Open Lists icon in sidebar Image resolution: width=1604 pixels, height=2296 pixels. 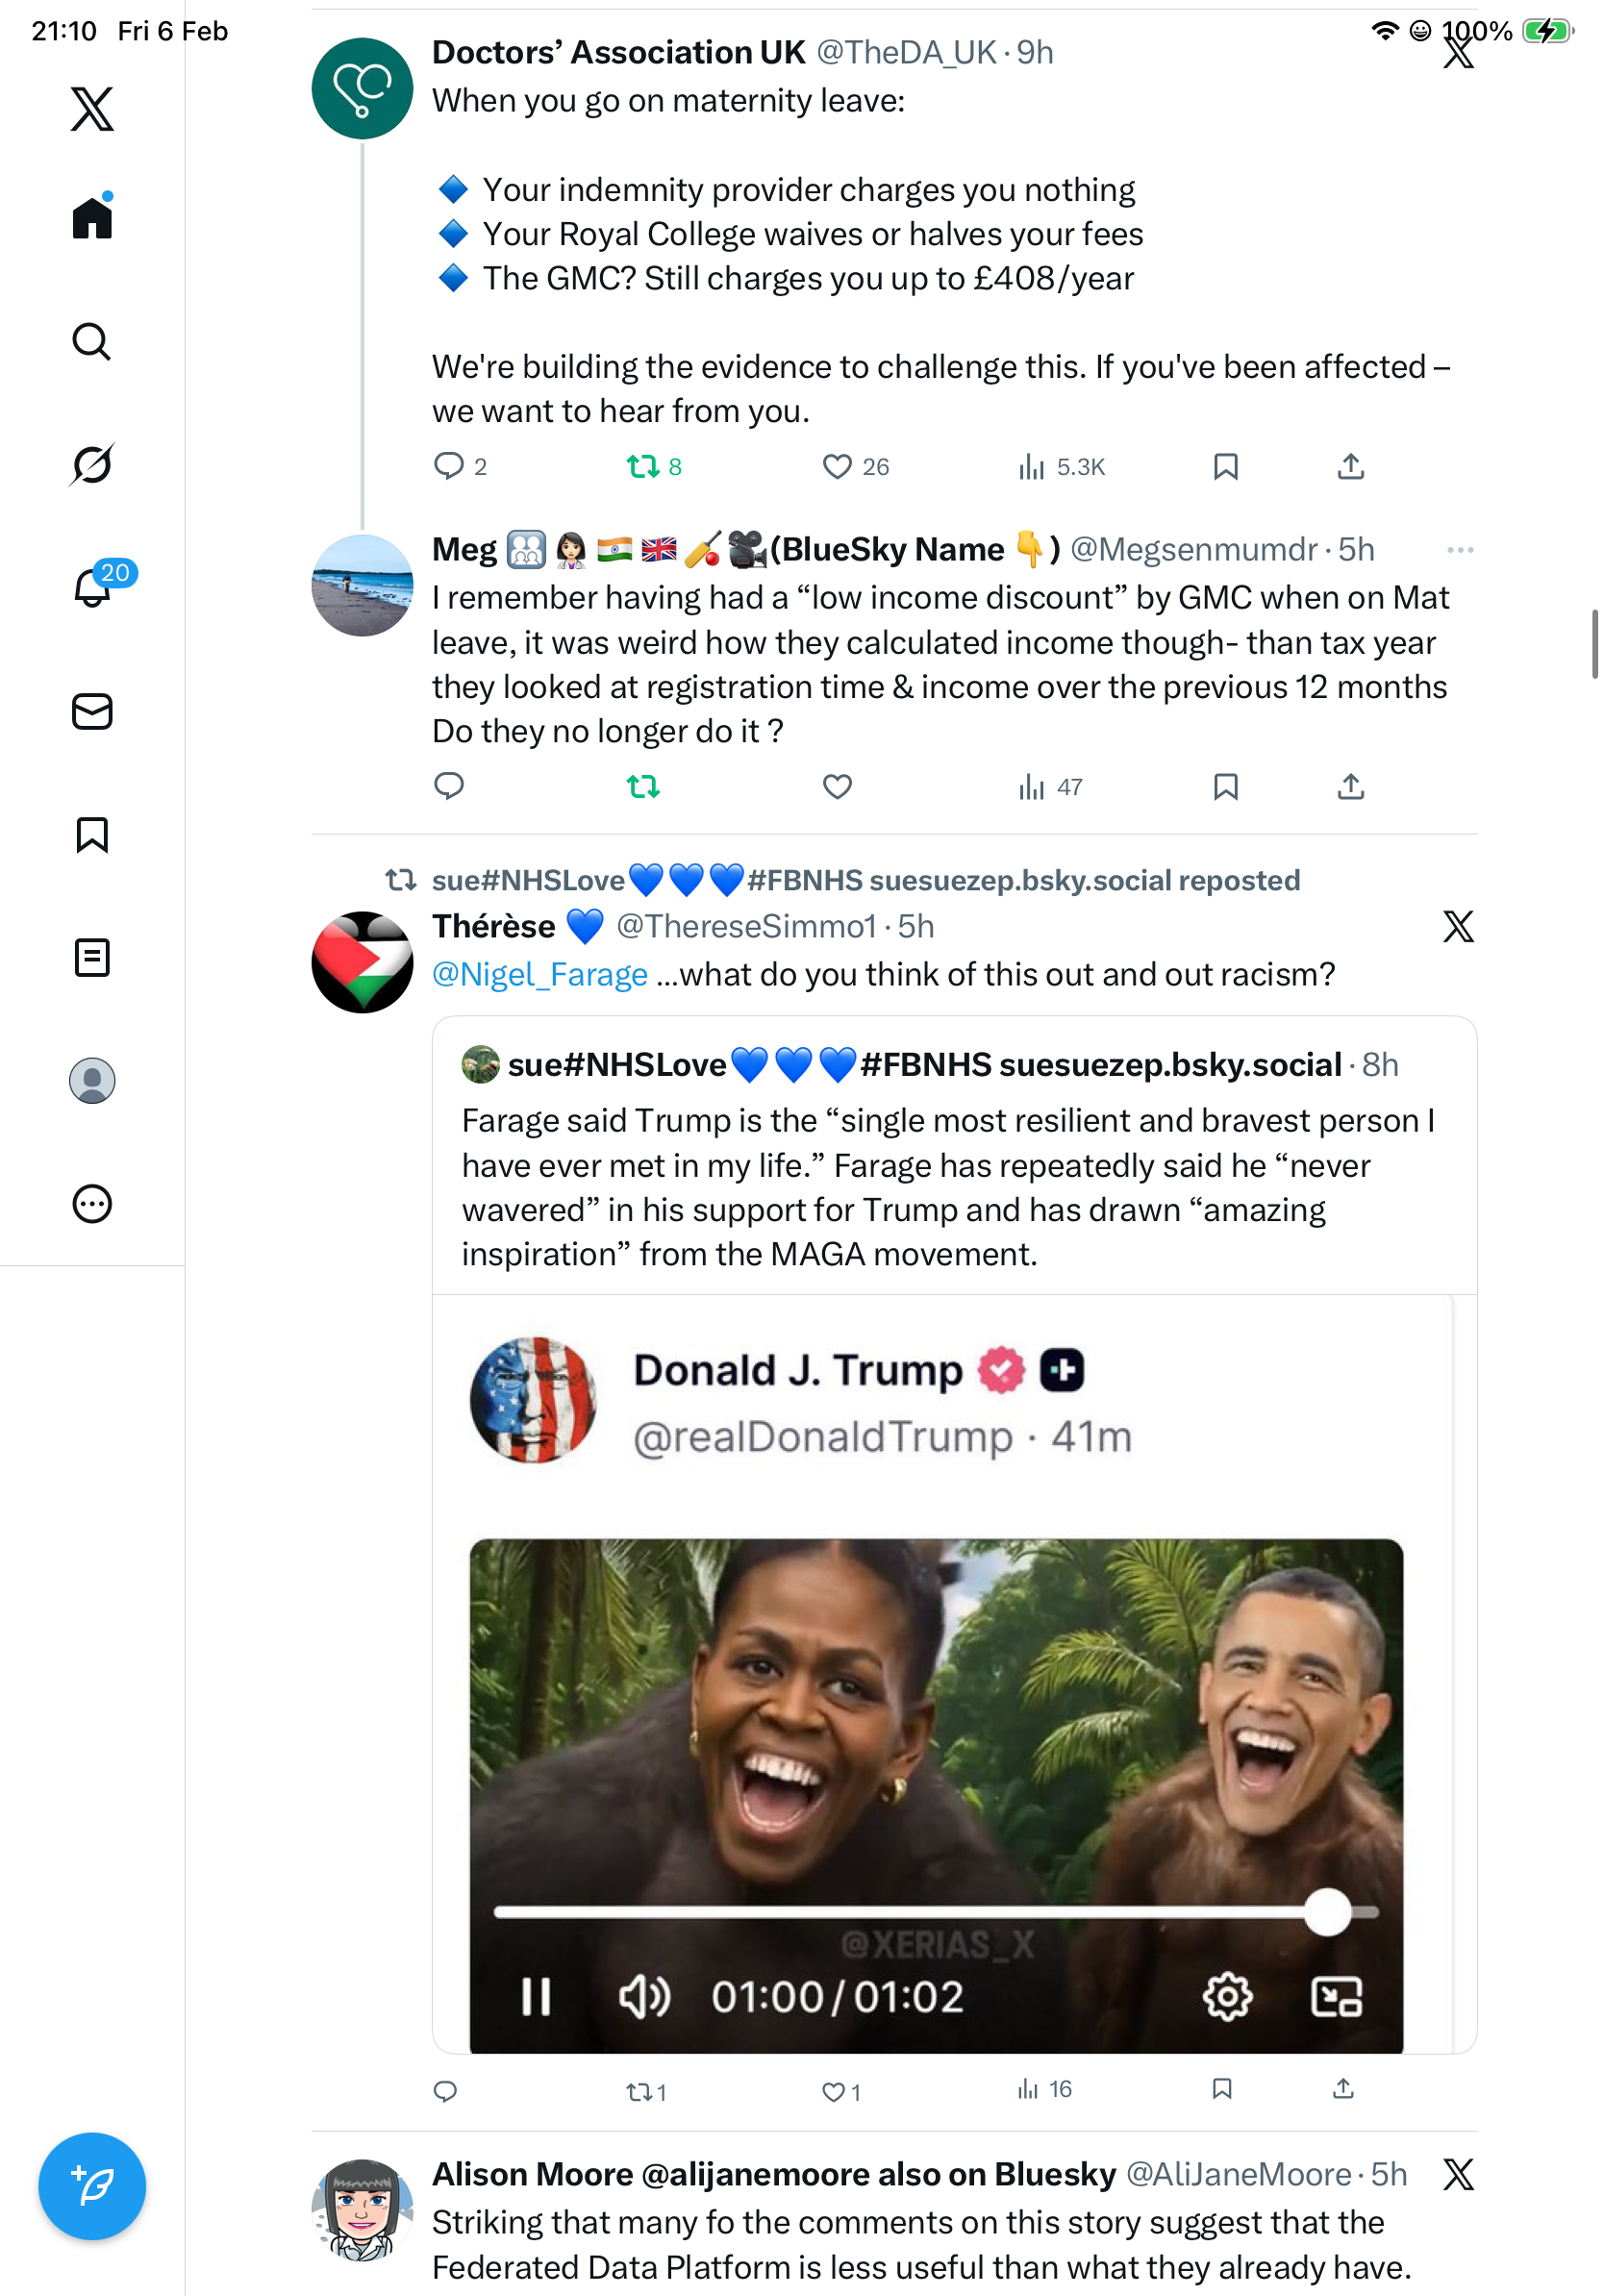tap(92, 957)
